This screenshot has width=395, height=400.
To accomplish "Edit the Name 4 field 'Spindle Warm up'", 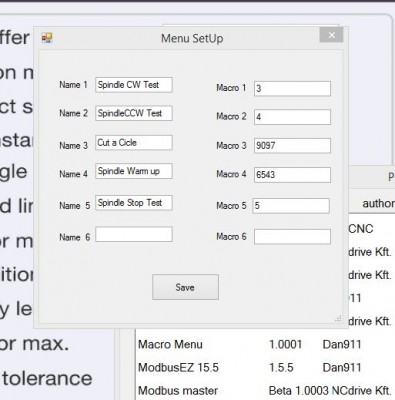I will (134, 171).
